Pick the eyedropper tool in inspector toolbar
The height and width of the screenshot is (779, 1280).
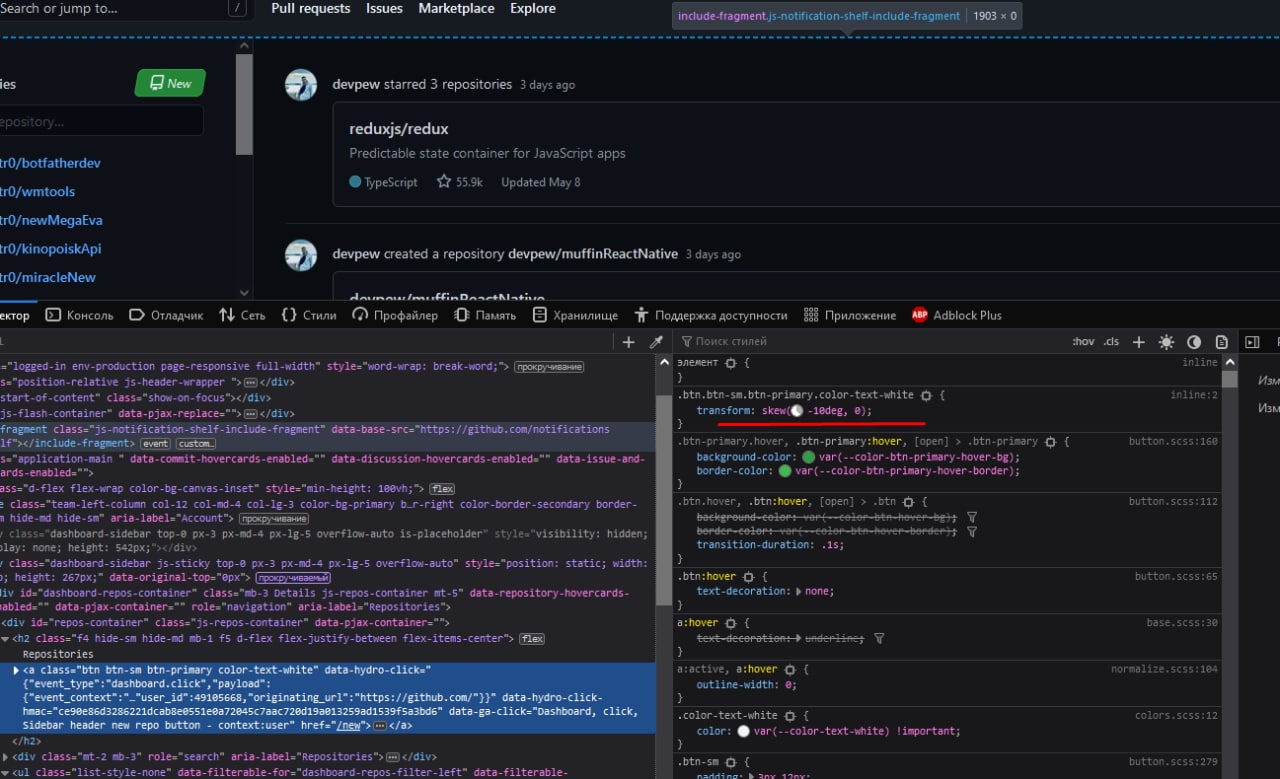(x=657, y=342)
